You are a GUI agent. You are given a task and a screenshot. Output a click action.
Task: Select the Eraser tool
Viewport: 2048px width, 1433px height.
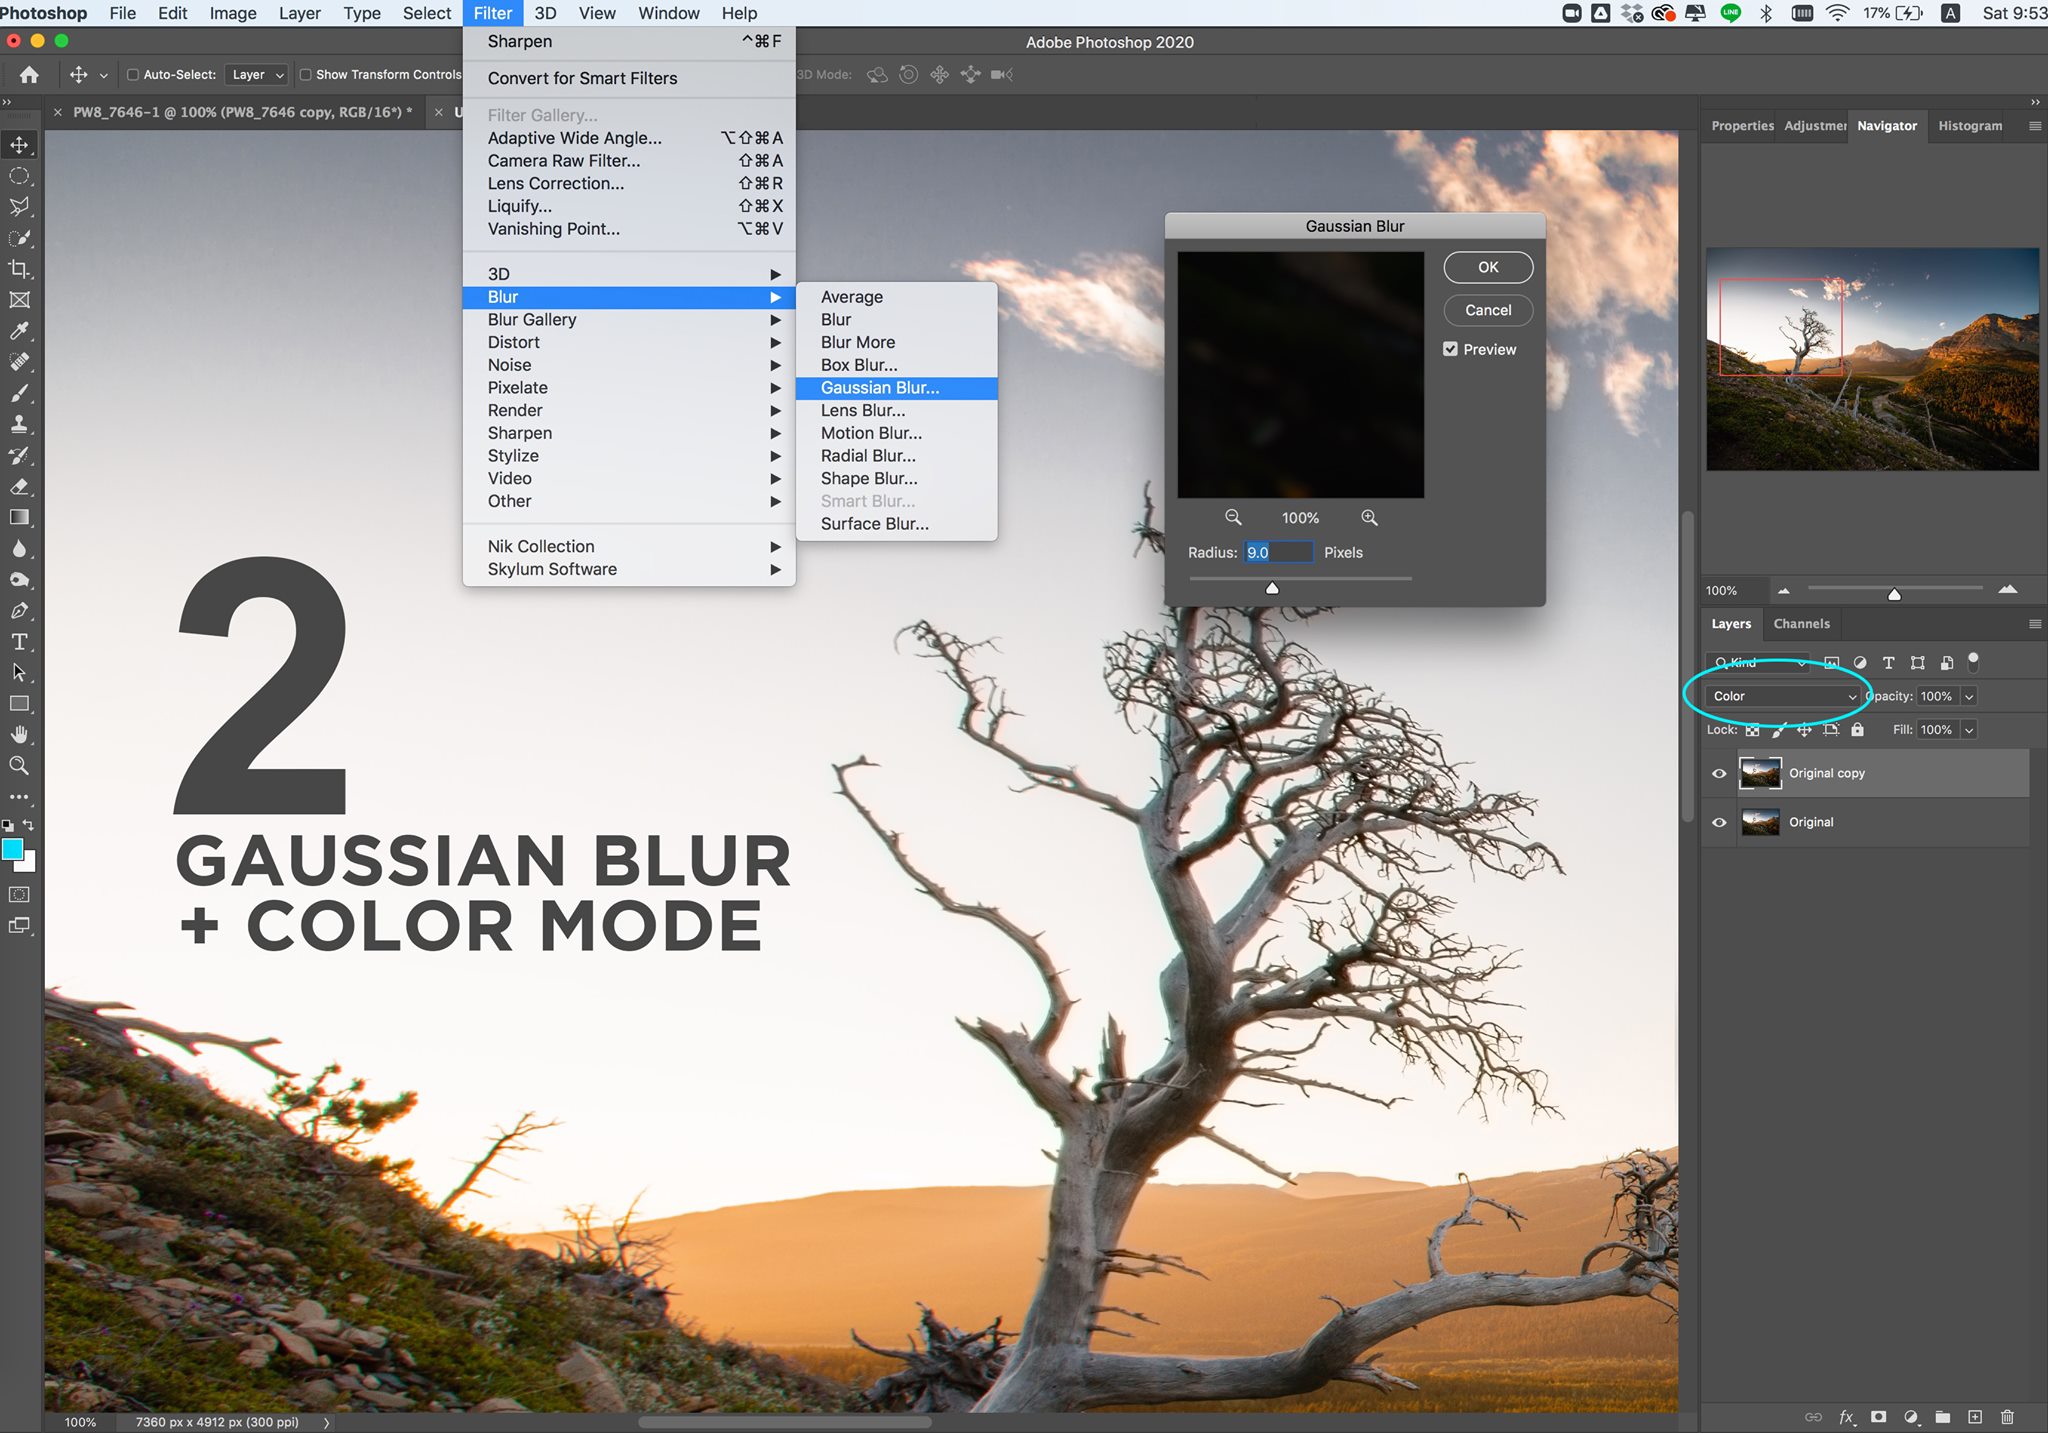19,486
